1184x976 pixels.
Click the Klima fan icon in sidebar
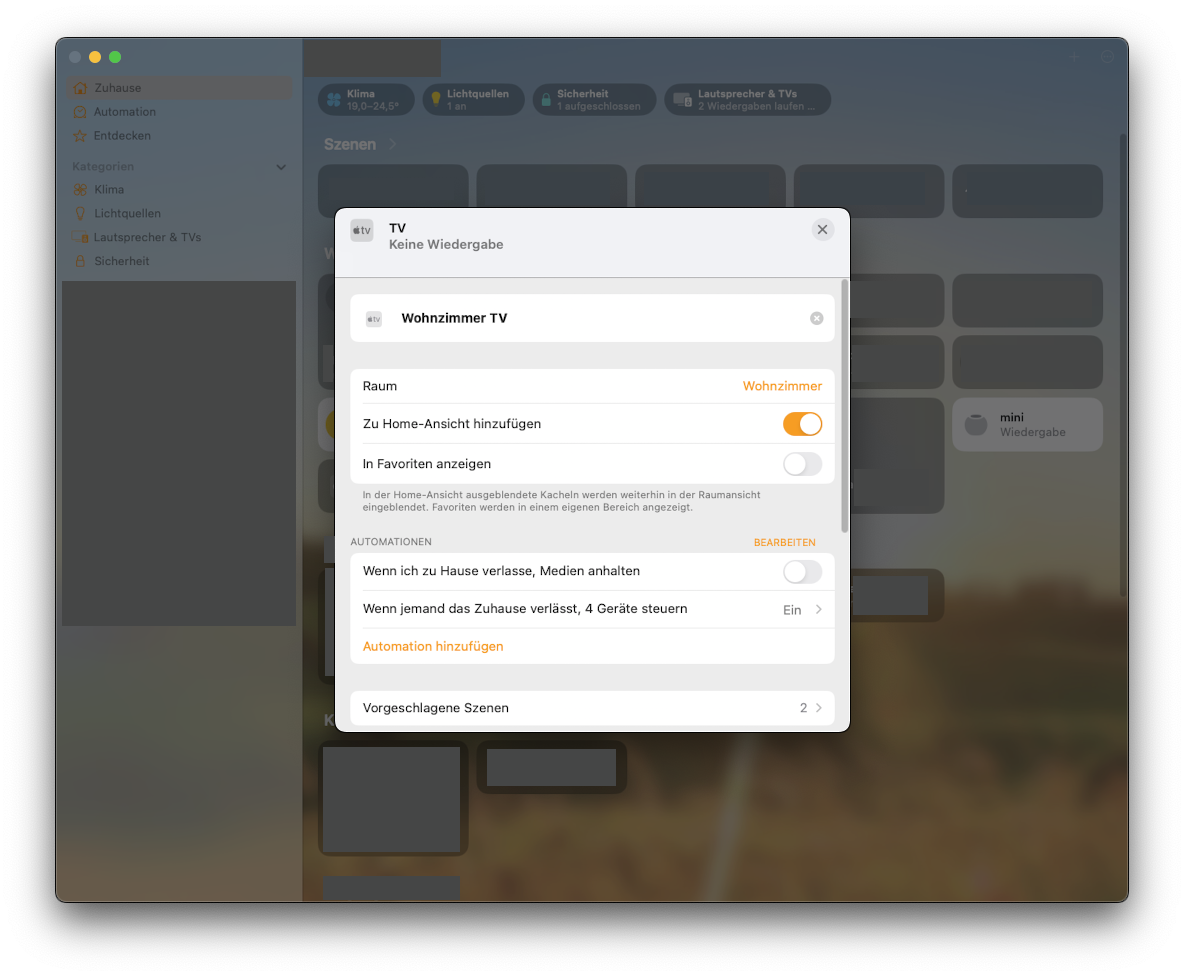tap(80, 189)
